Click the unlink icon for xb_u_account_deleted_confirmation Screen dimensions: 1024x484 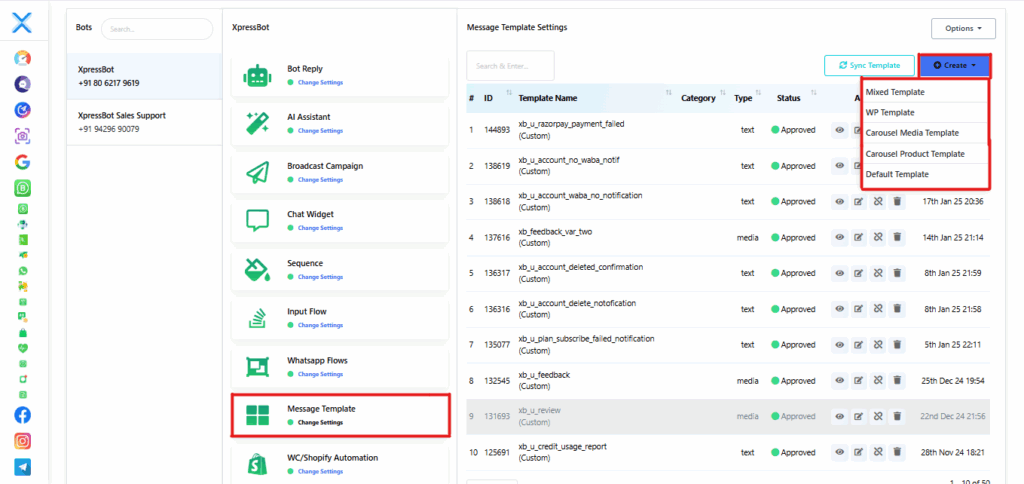tap(877, 273)
